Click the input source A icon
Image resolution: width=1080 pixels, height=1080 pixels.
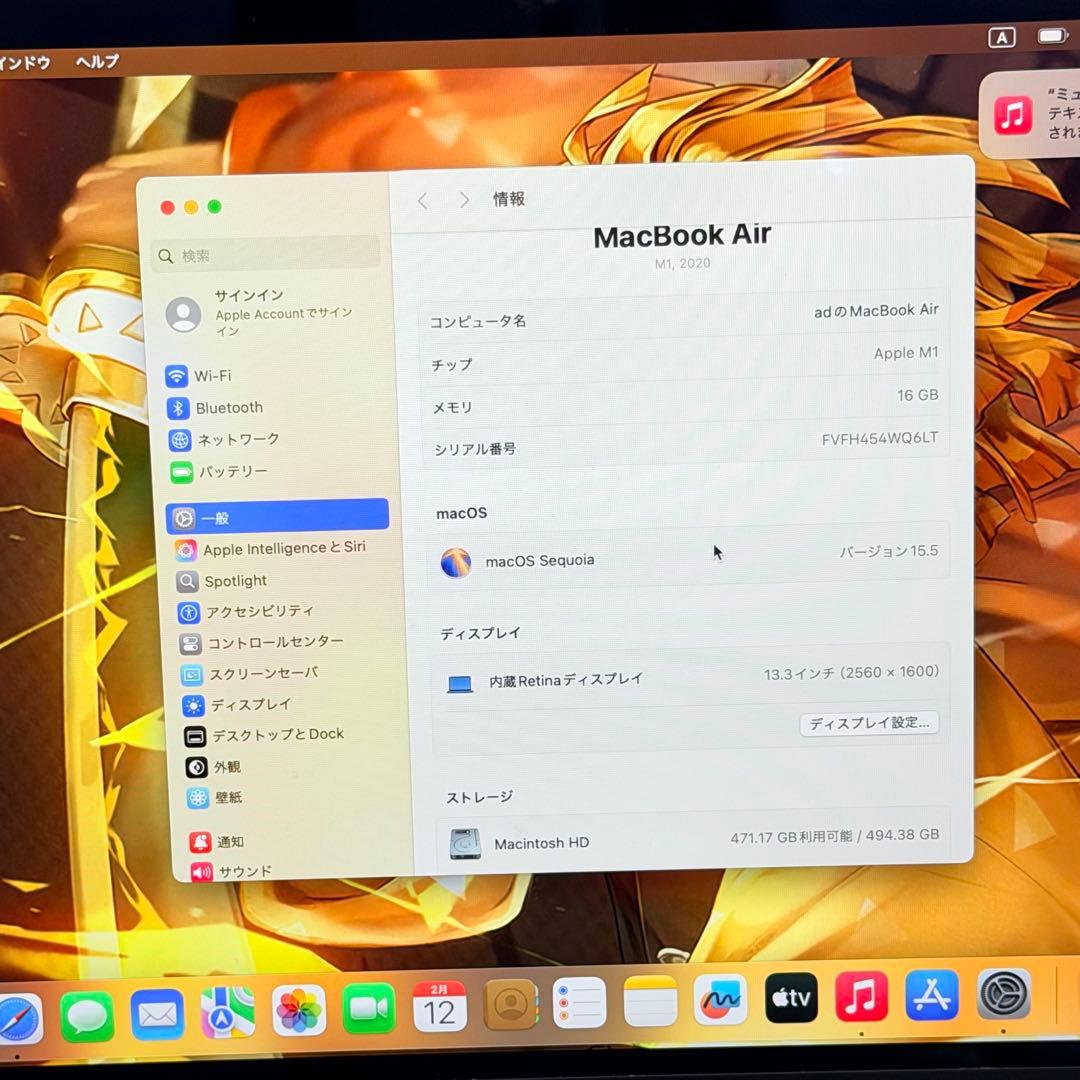click(1001, 37)
